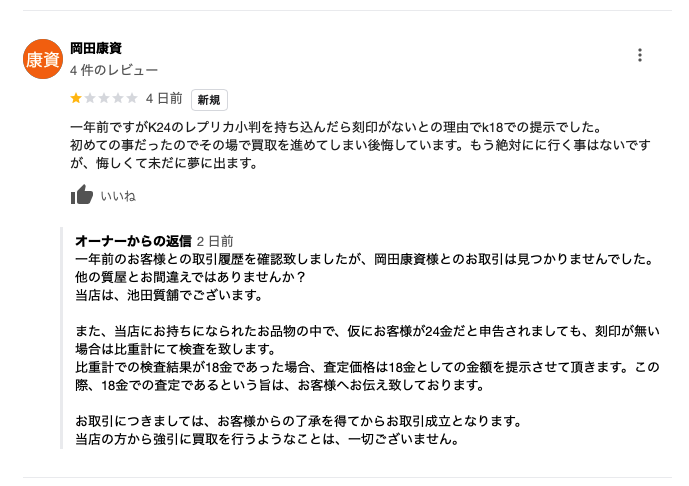The width and height of the screenshot is (689, 486).
Task: Click the fourth rating star
Action: 118,99
